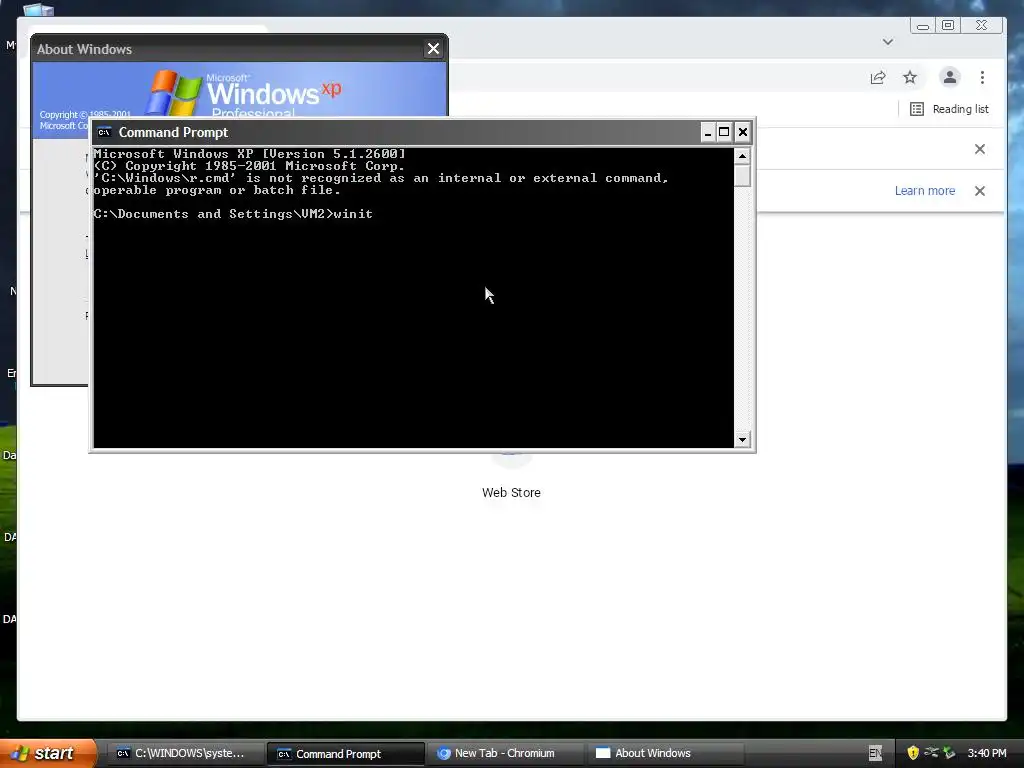The height and width of the screenshot is (768, 1024).
Task: Click the Chromium share page icon
Action: [878, 78]
